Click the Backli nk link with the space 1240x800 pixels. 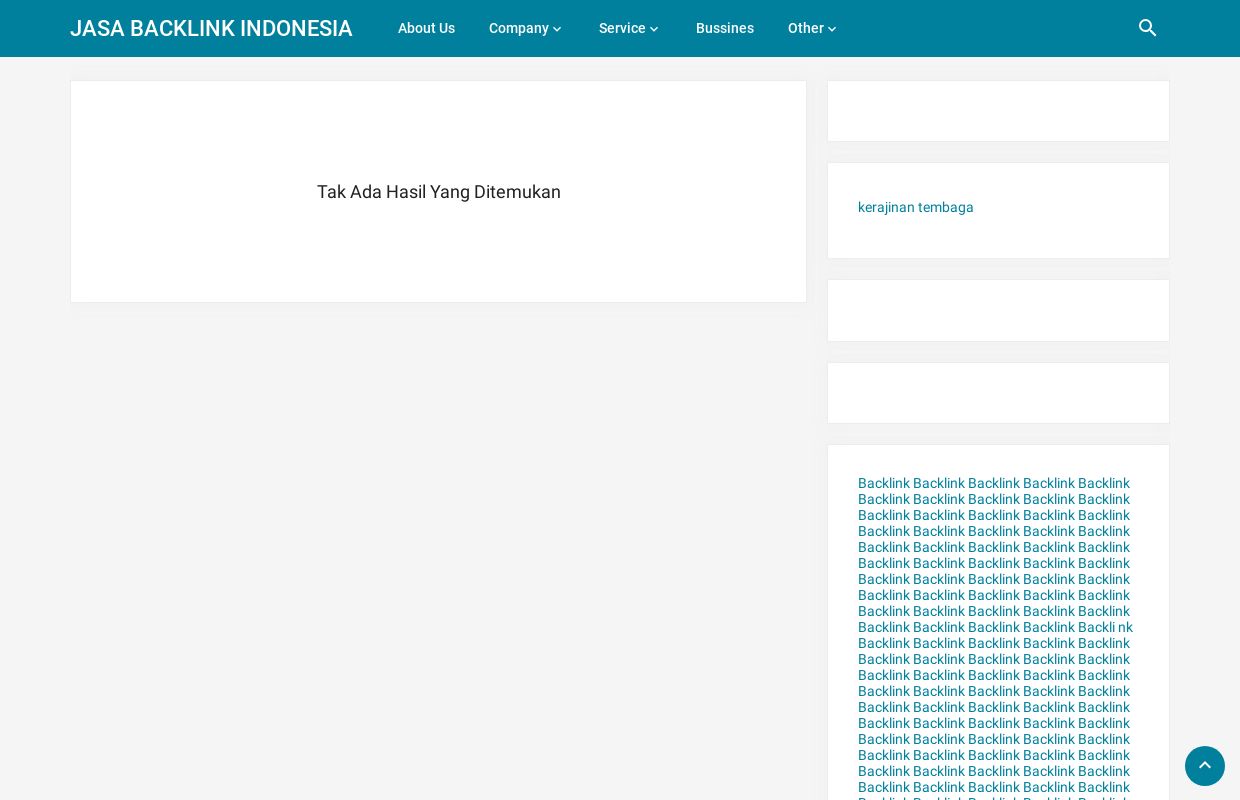(1107, 627)
